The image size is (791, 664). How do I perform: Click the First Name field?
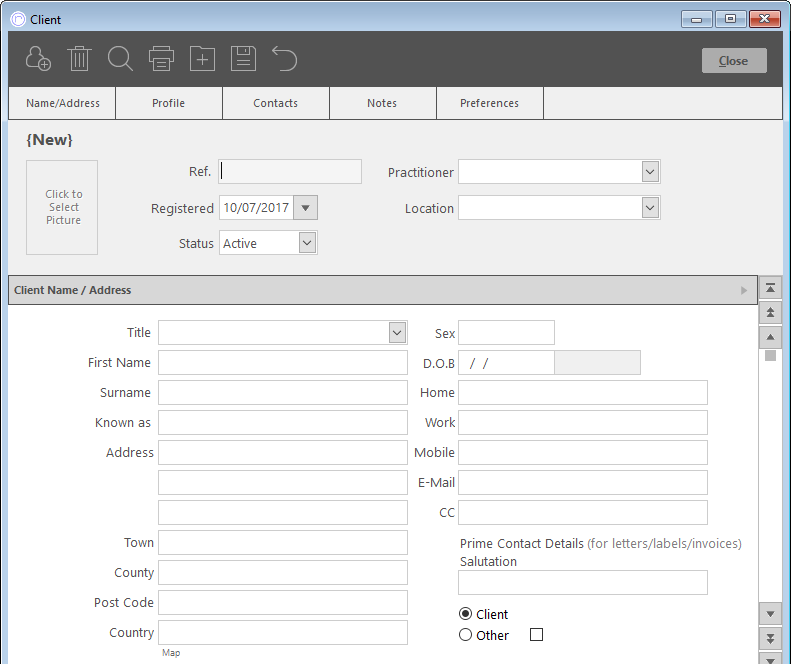coord(283,363)
